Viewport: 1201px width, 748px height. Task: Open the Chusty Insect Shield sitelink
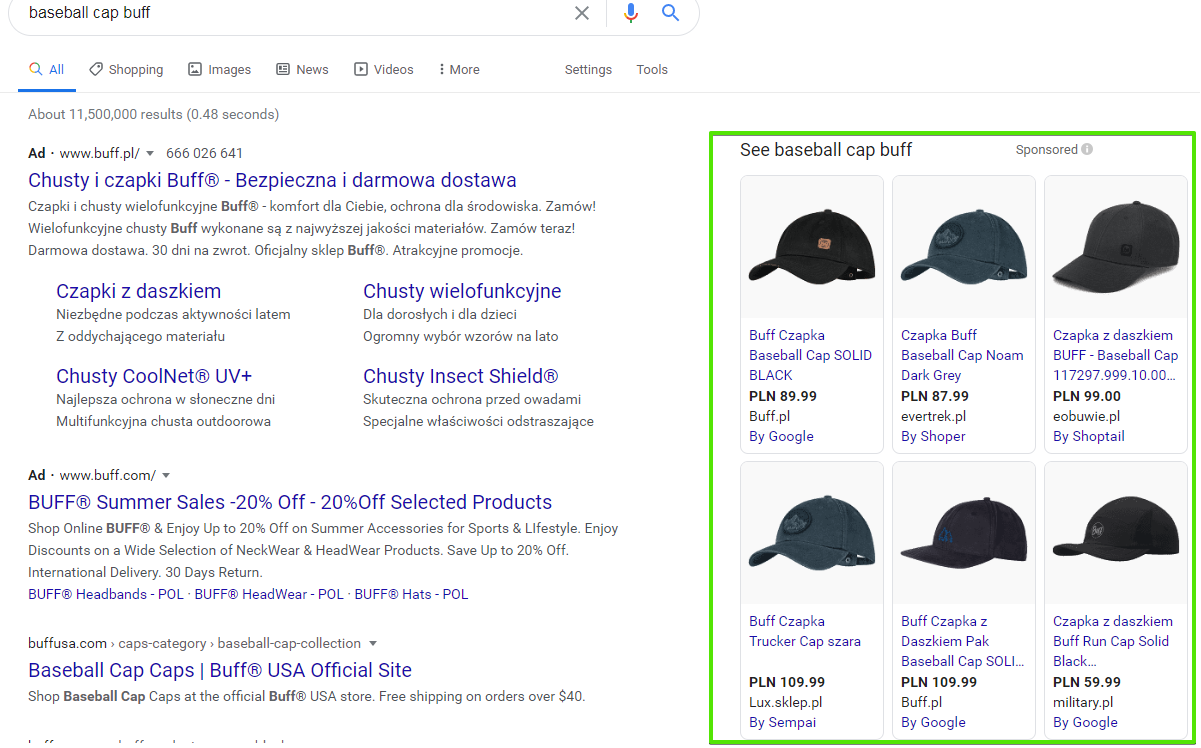[461, 376]
